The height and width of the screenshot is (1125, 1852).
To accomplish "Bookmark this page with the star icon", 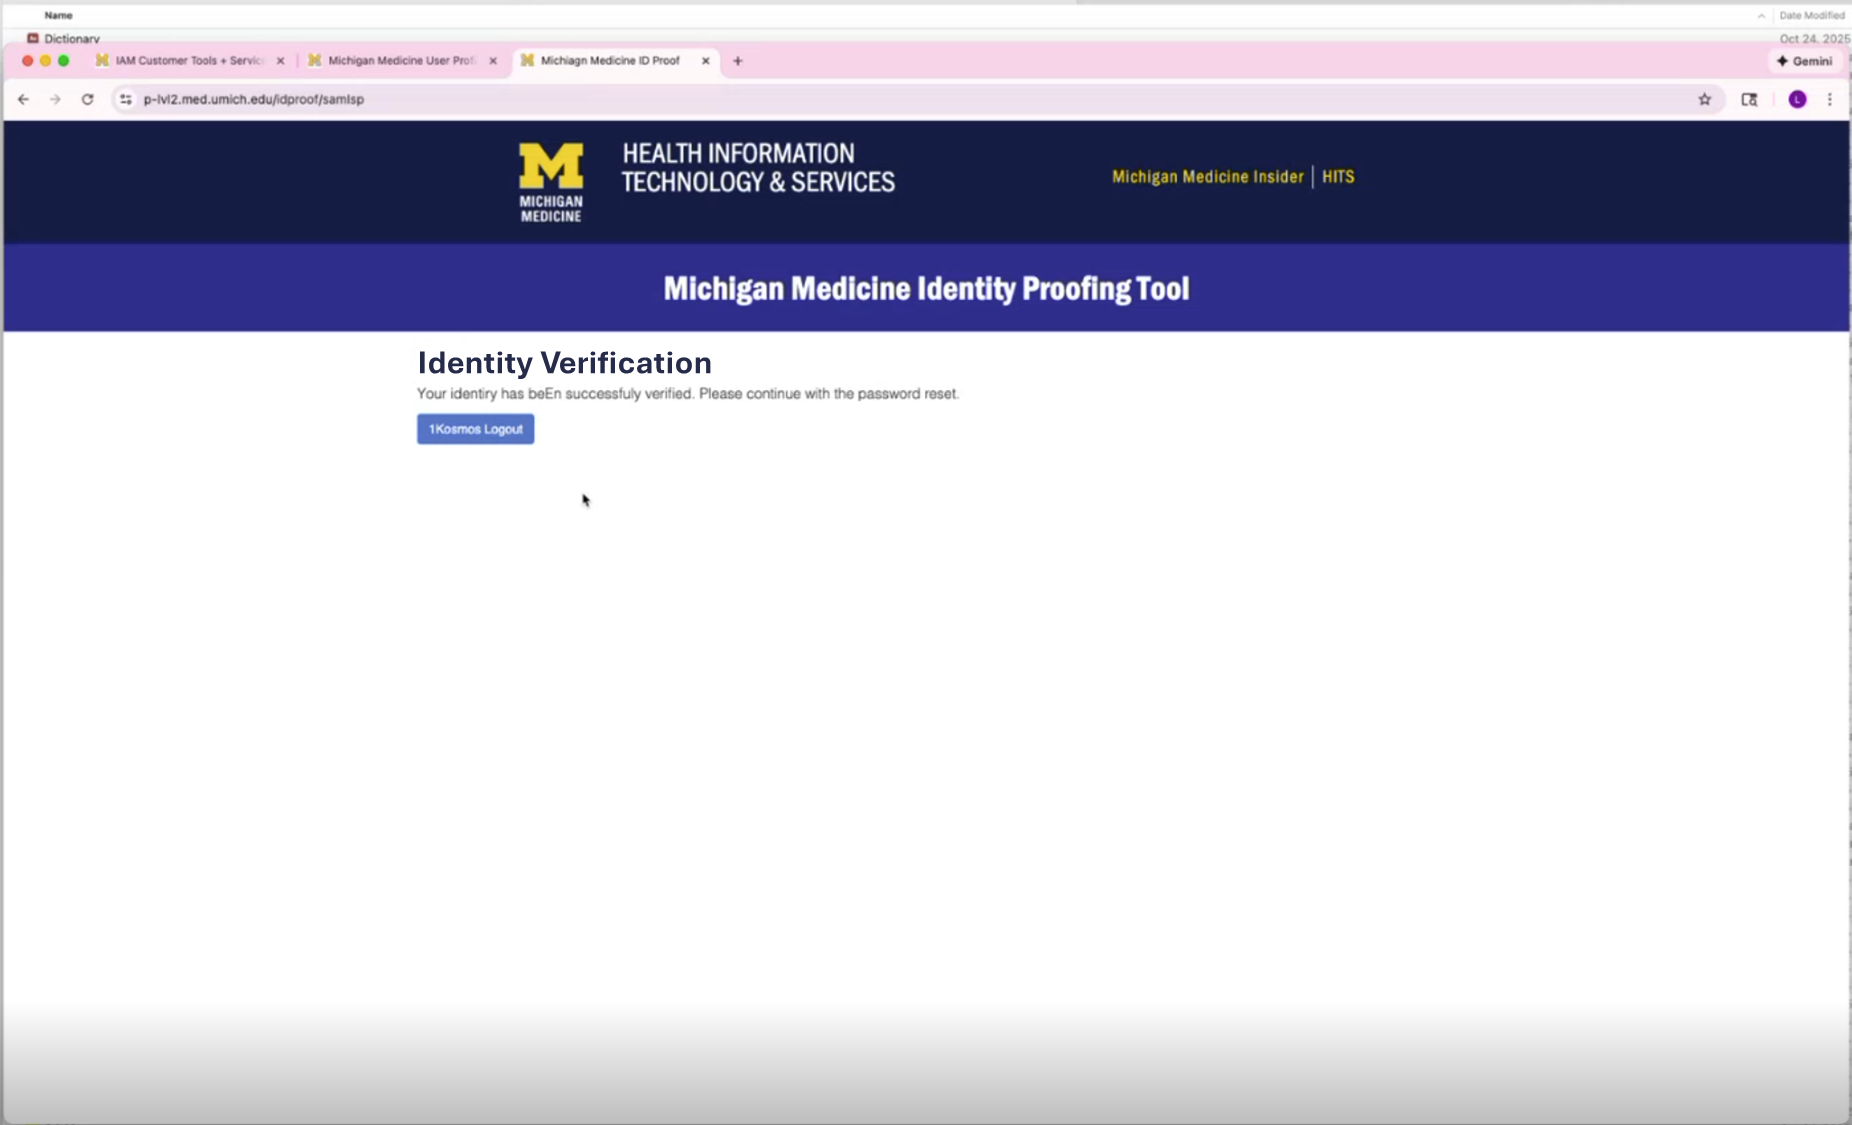I will coord(1705,99).
